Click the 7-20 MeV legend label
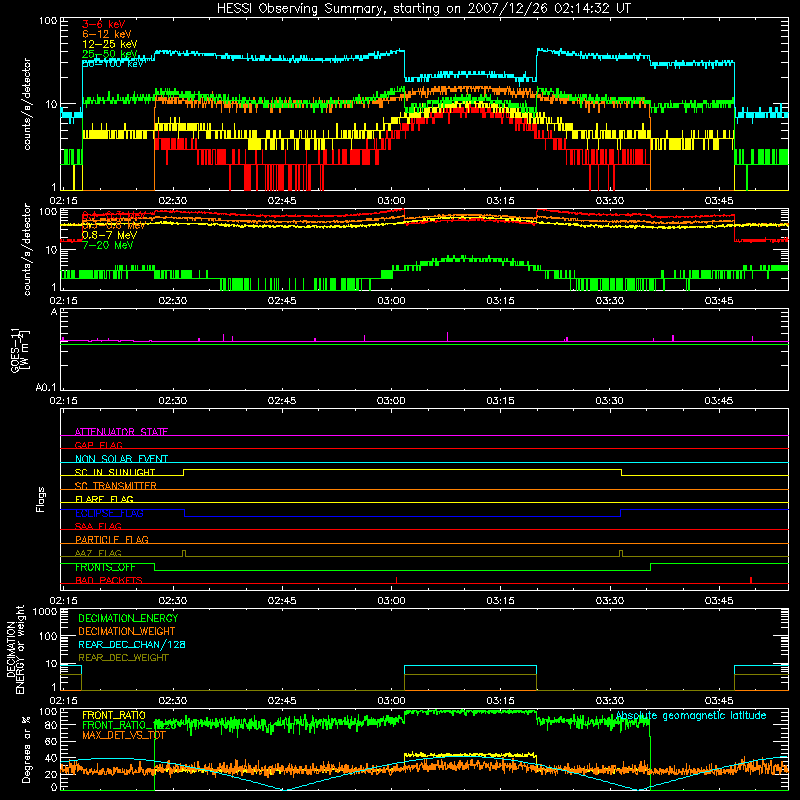 click(107, 245)
